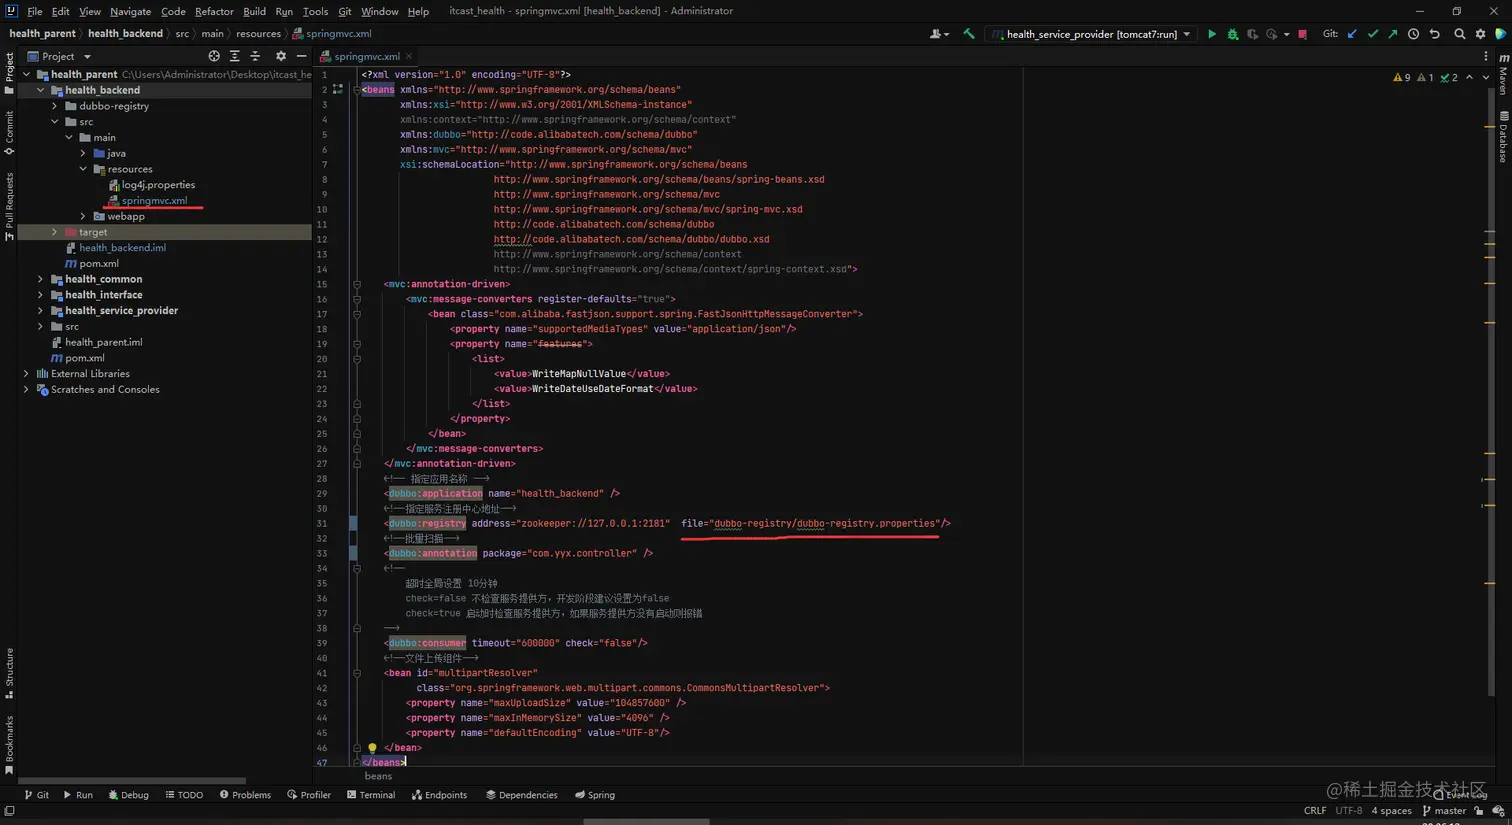Collapse all in Project panel
This screenshot has height=825, width=1512.
click(x=255, y=56)
